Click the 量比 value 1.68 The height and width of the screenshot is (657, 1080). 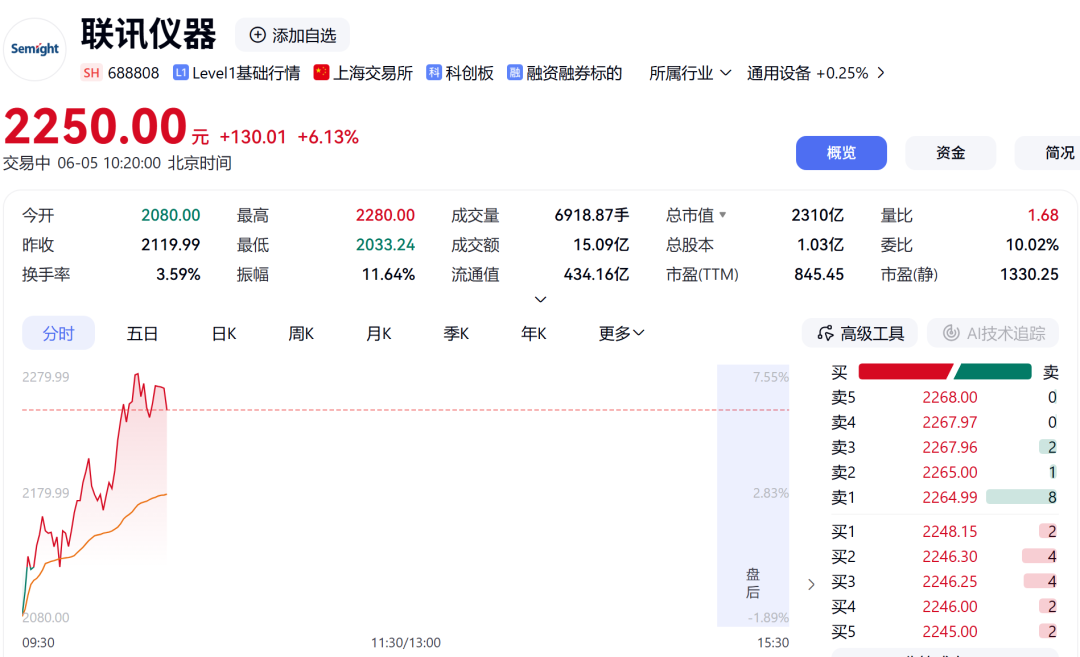click(x=1043, y=216)
